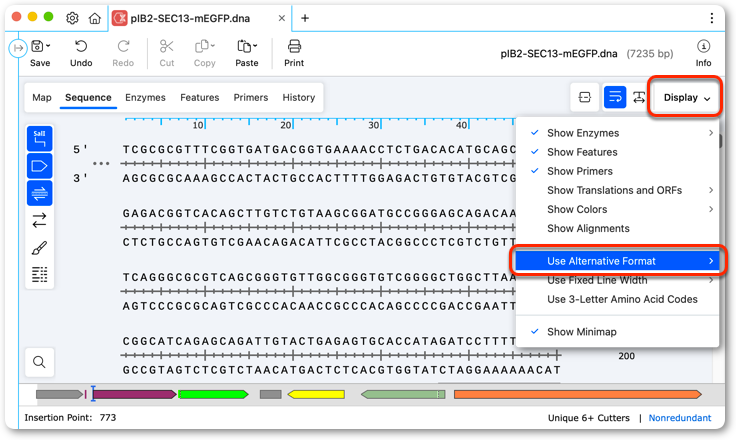
Task: Open the Info panel icon
Action: [703, 46]
